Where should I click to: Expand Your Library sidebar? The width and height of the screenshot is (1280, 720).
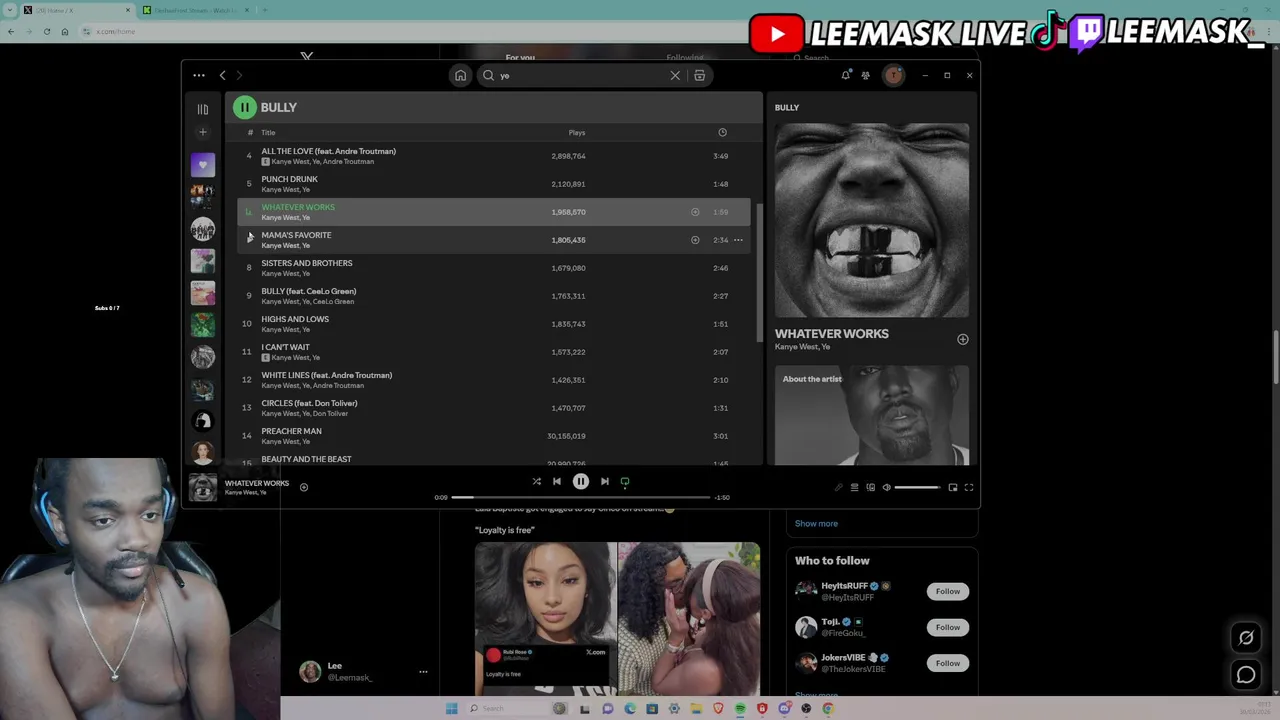(x=203, y=109)
